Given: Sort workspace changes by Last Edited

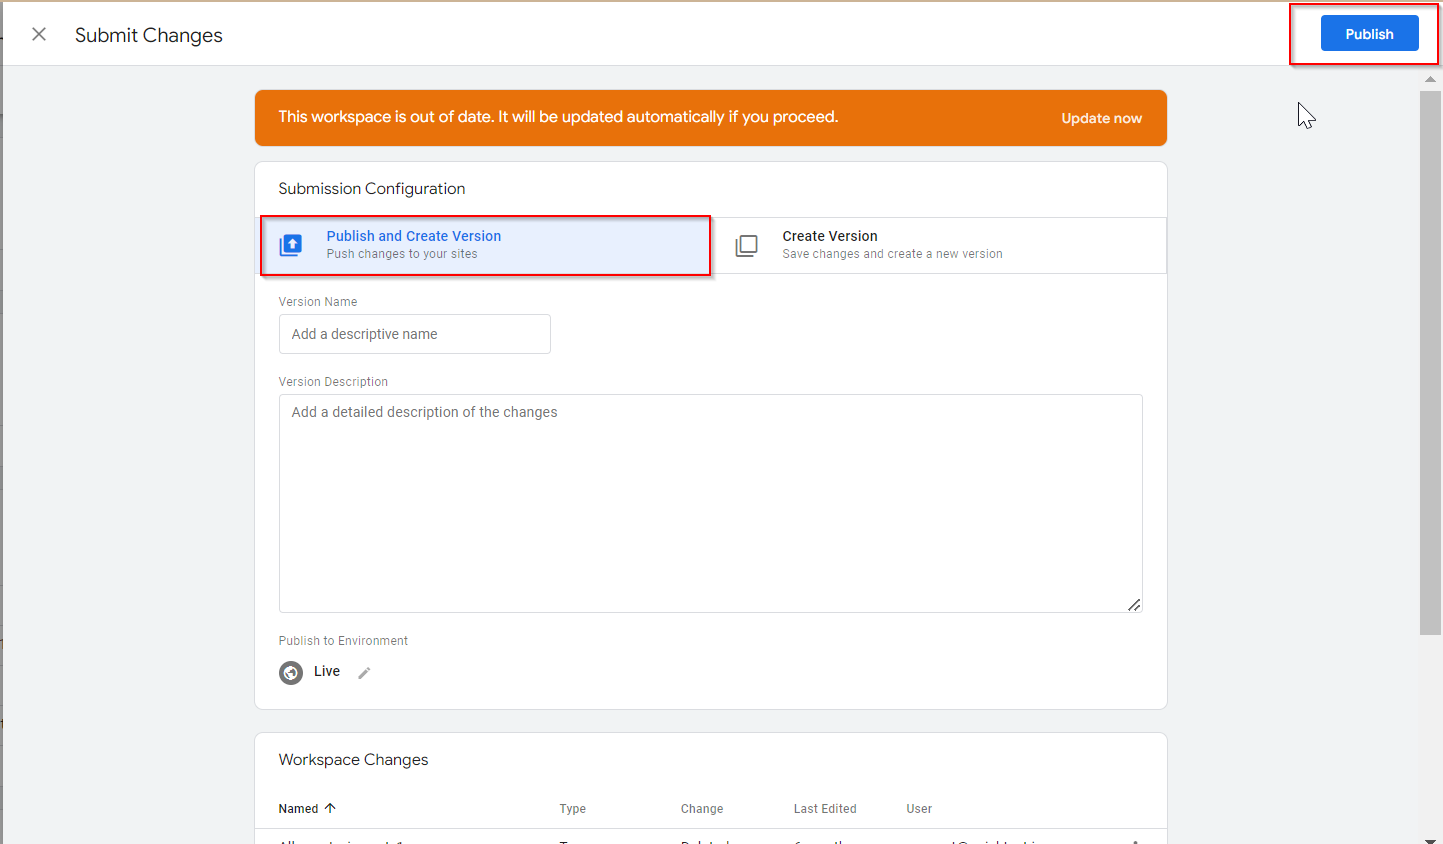Looking at the screenshot, I should (824, 809).
